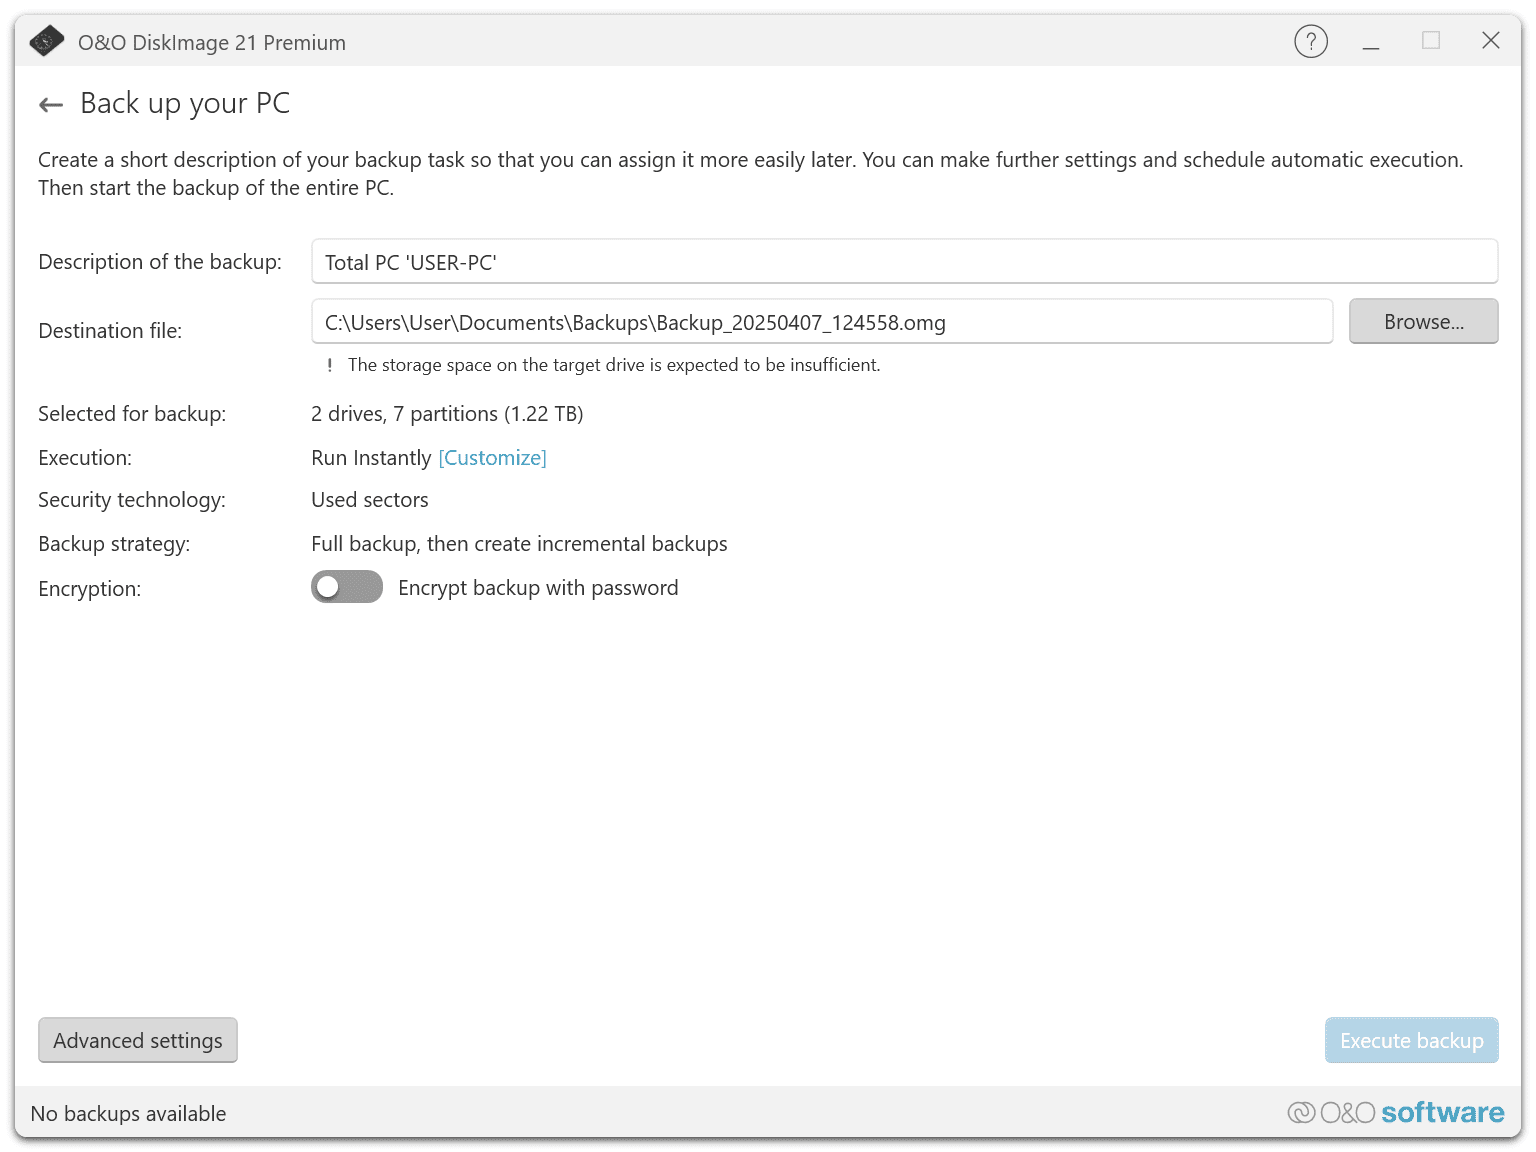Click the '2 drives, 7 partitions' selection text
The width and height of the screenshot is (1536, 1152).
click(447, 414)
